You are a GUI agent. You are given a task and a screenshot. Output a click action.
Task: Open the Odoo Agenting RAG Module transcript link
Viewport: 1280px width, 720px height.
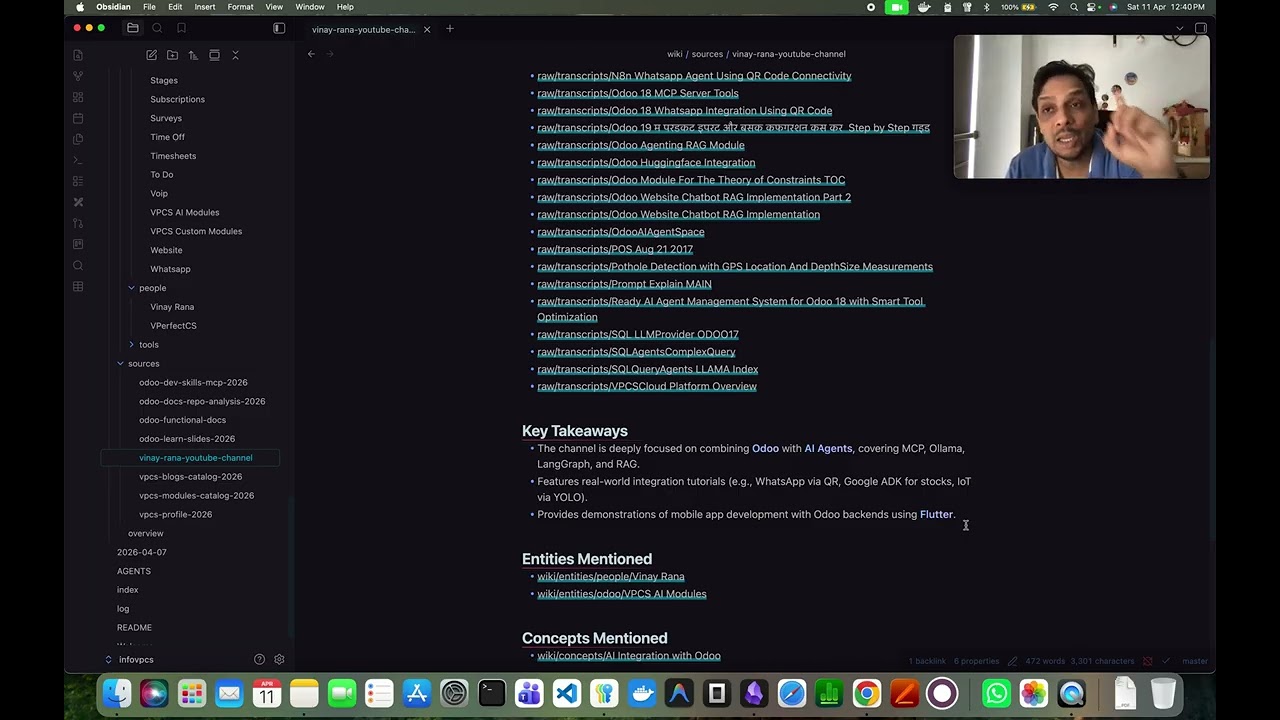click(x=640, y=145)
